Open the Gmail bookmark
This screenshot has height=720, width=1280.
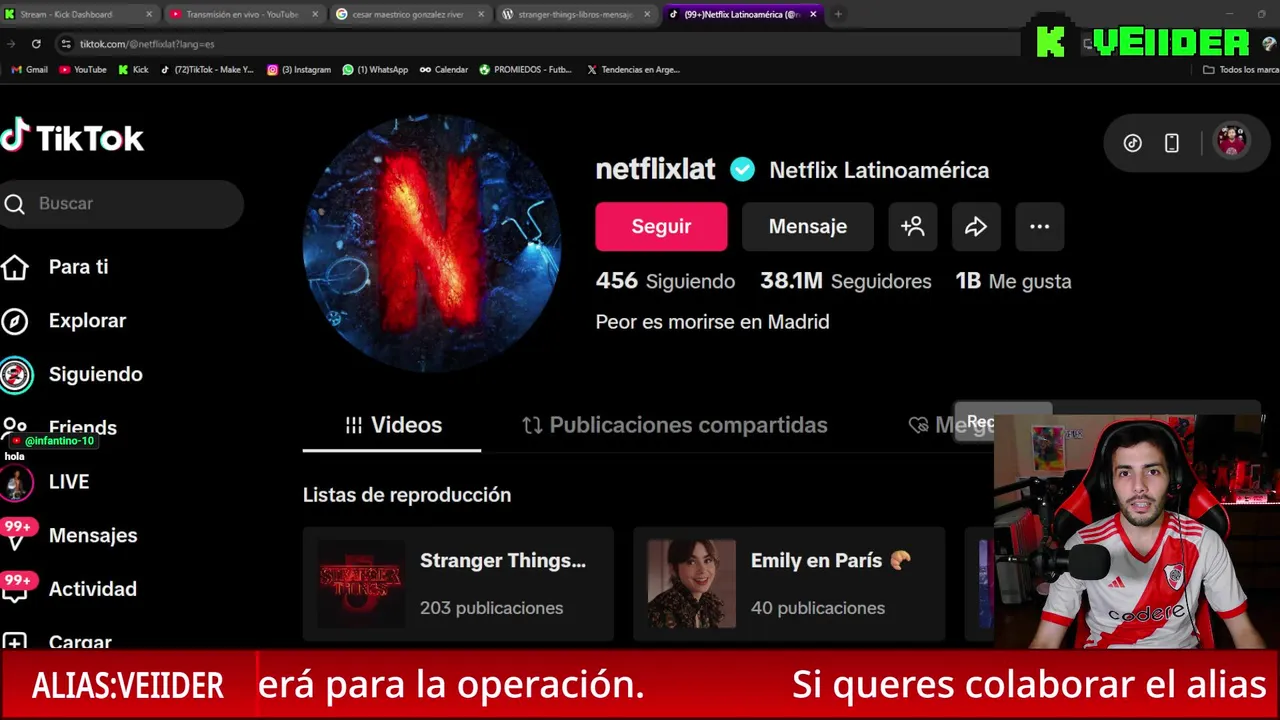[29, 70]
